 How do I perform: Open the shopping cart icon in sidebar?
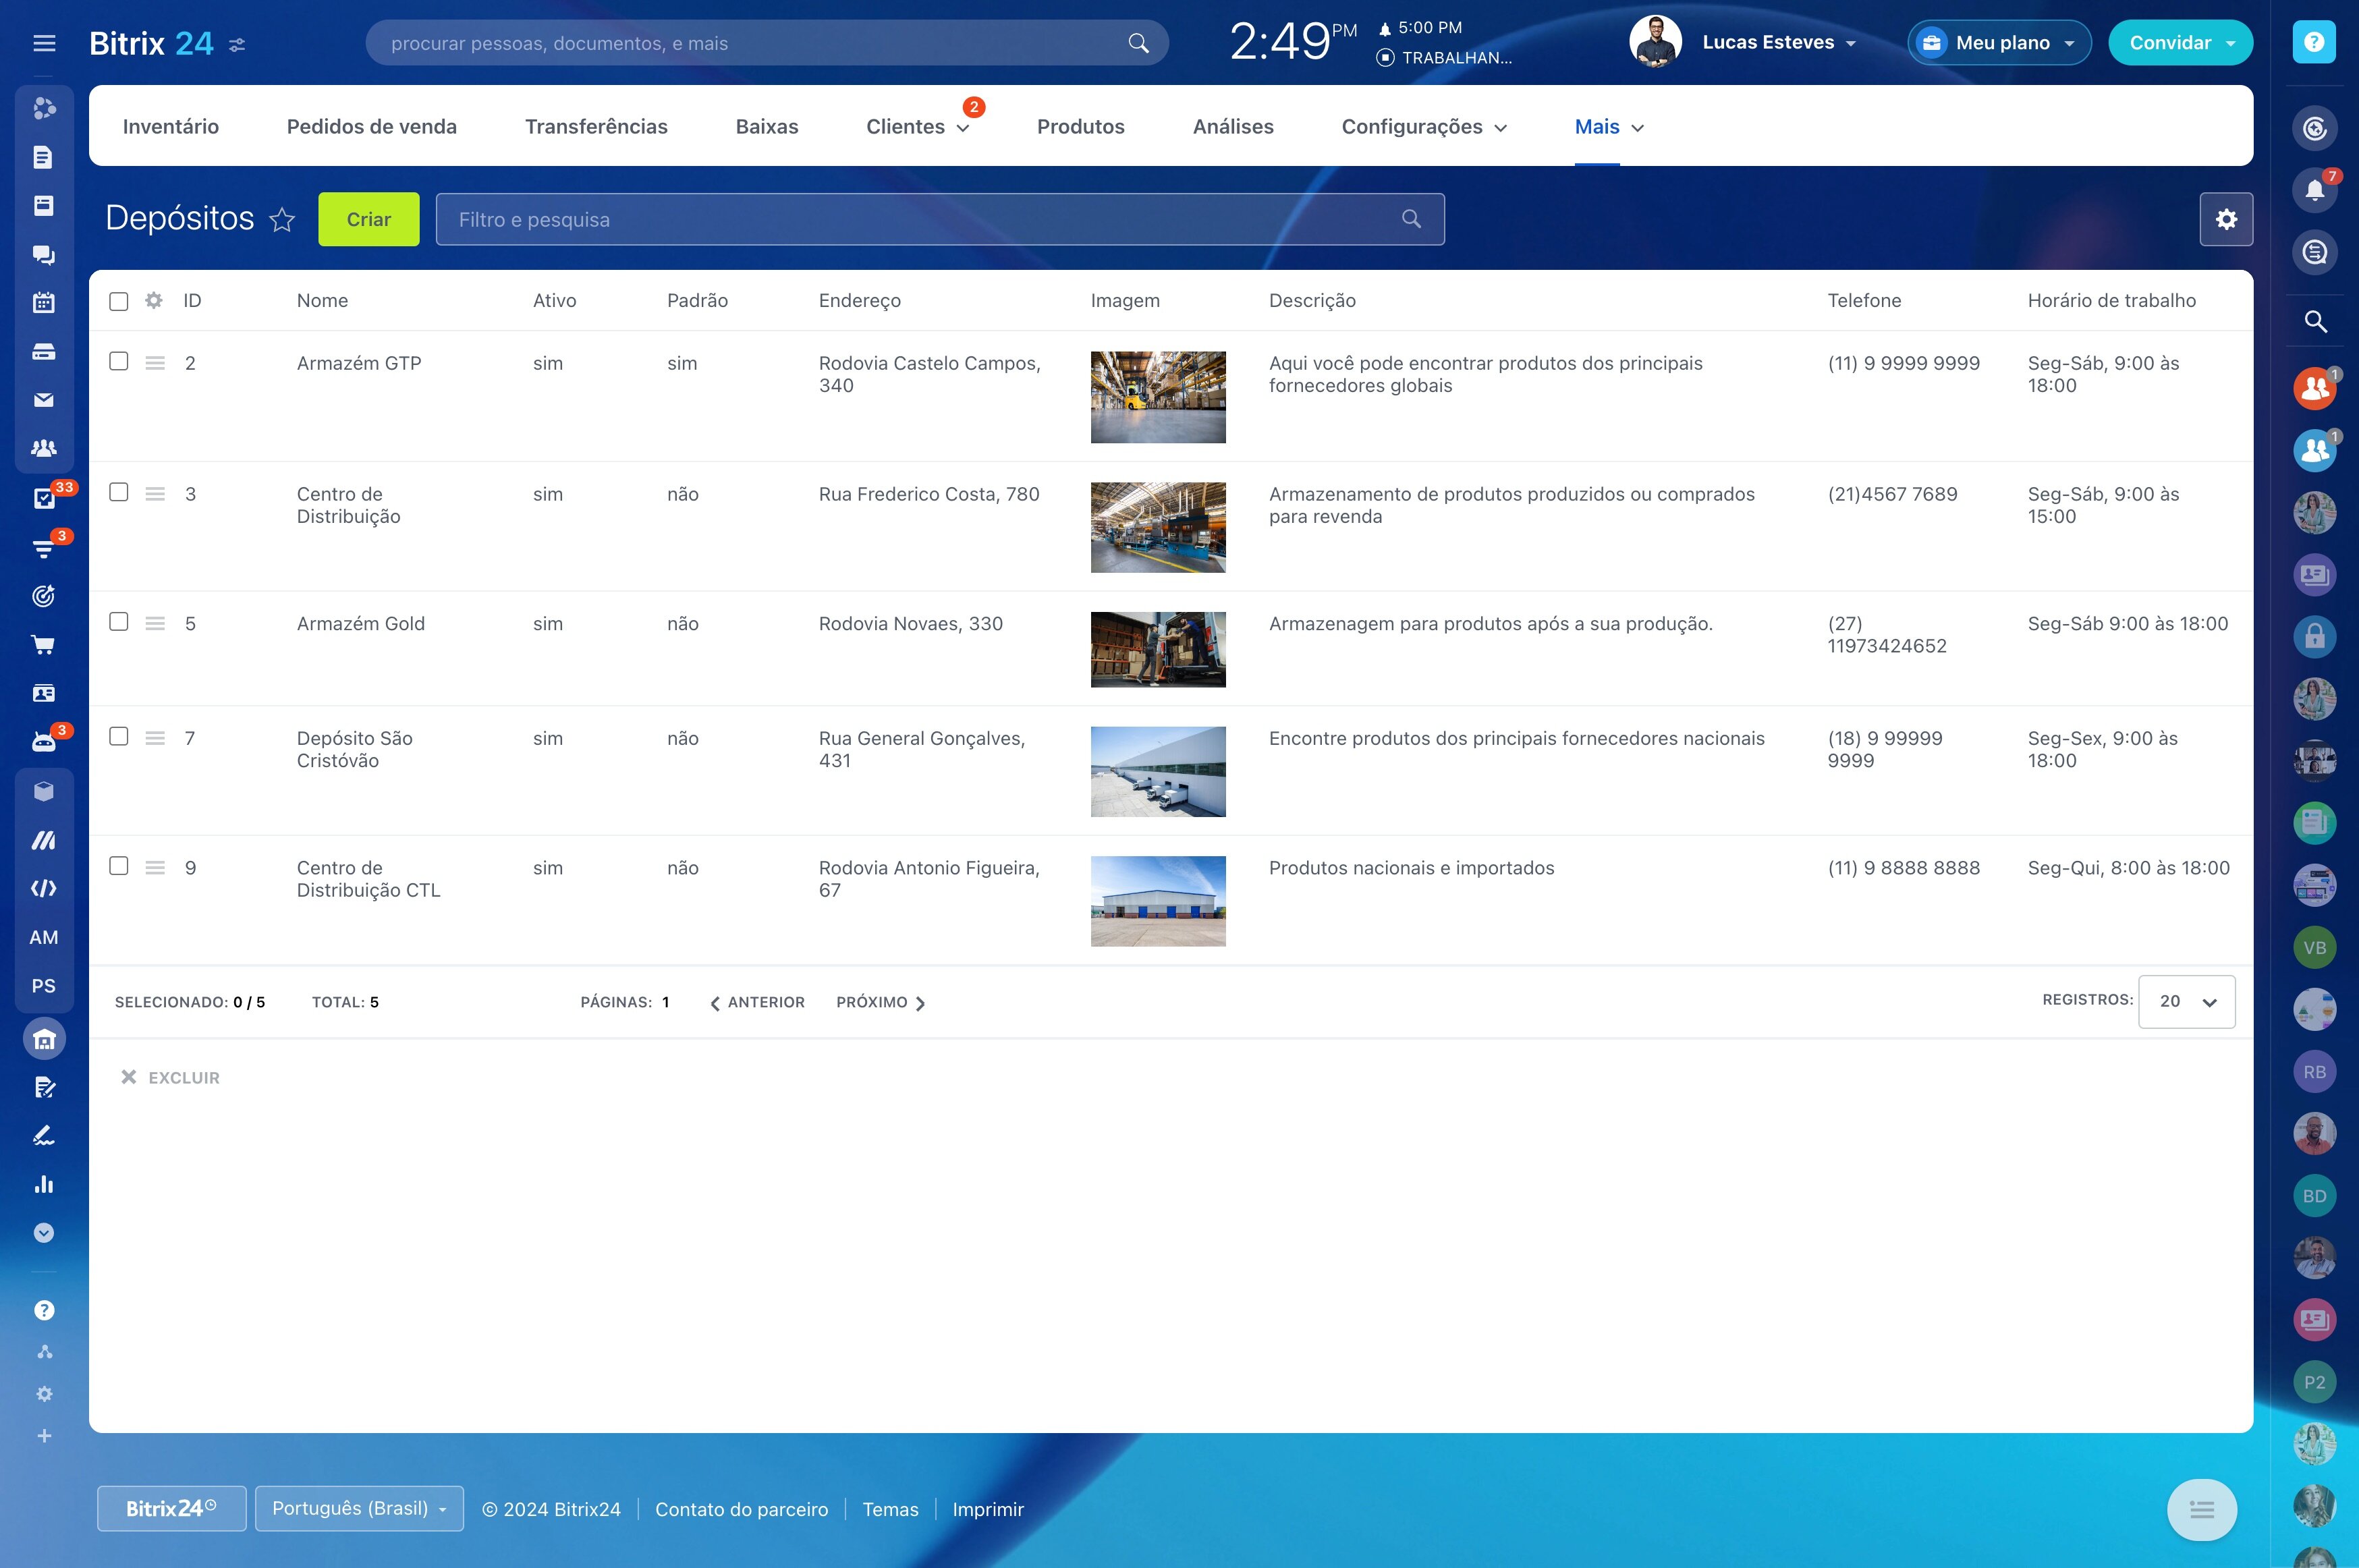pos(44,645)
